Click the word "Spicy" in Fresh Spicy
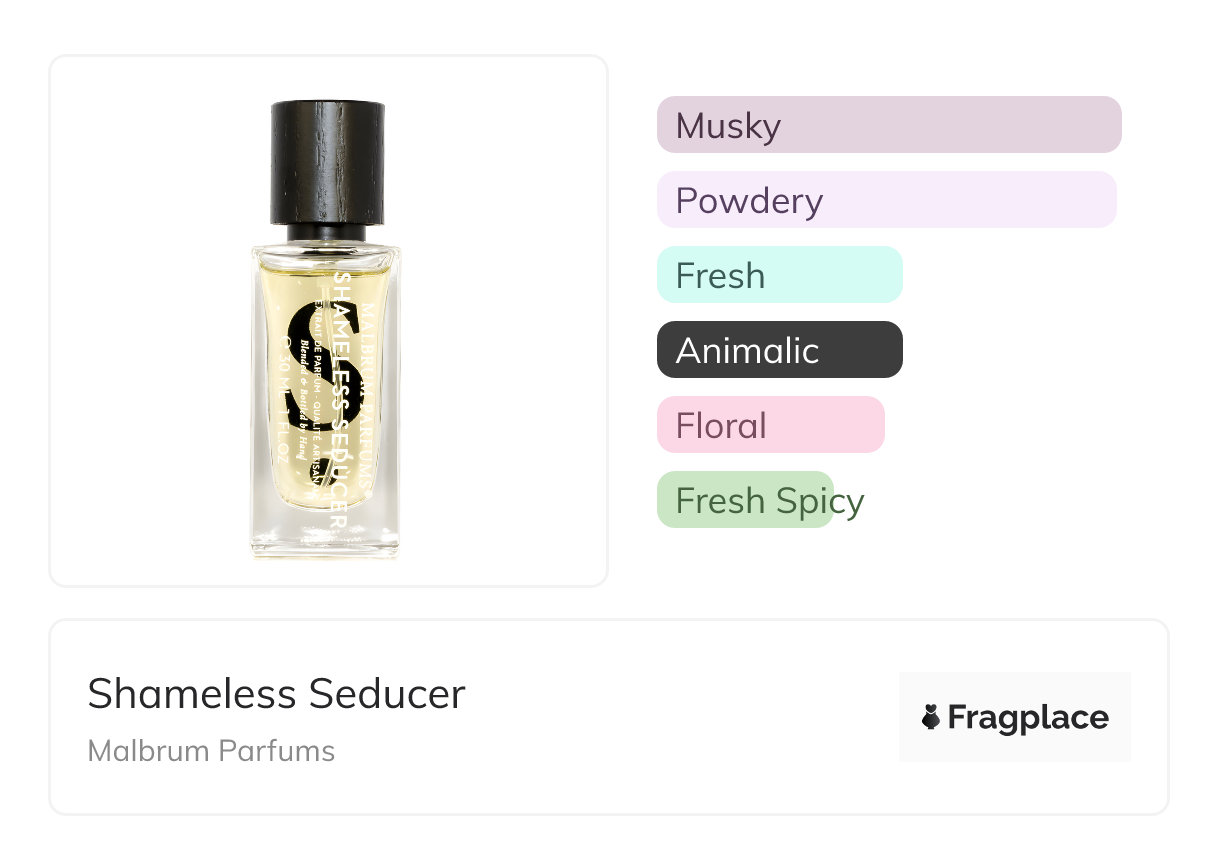Screen dimensions: 1218x864 tap(820, 501)
